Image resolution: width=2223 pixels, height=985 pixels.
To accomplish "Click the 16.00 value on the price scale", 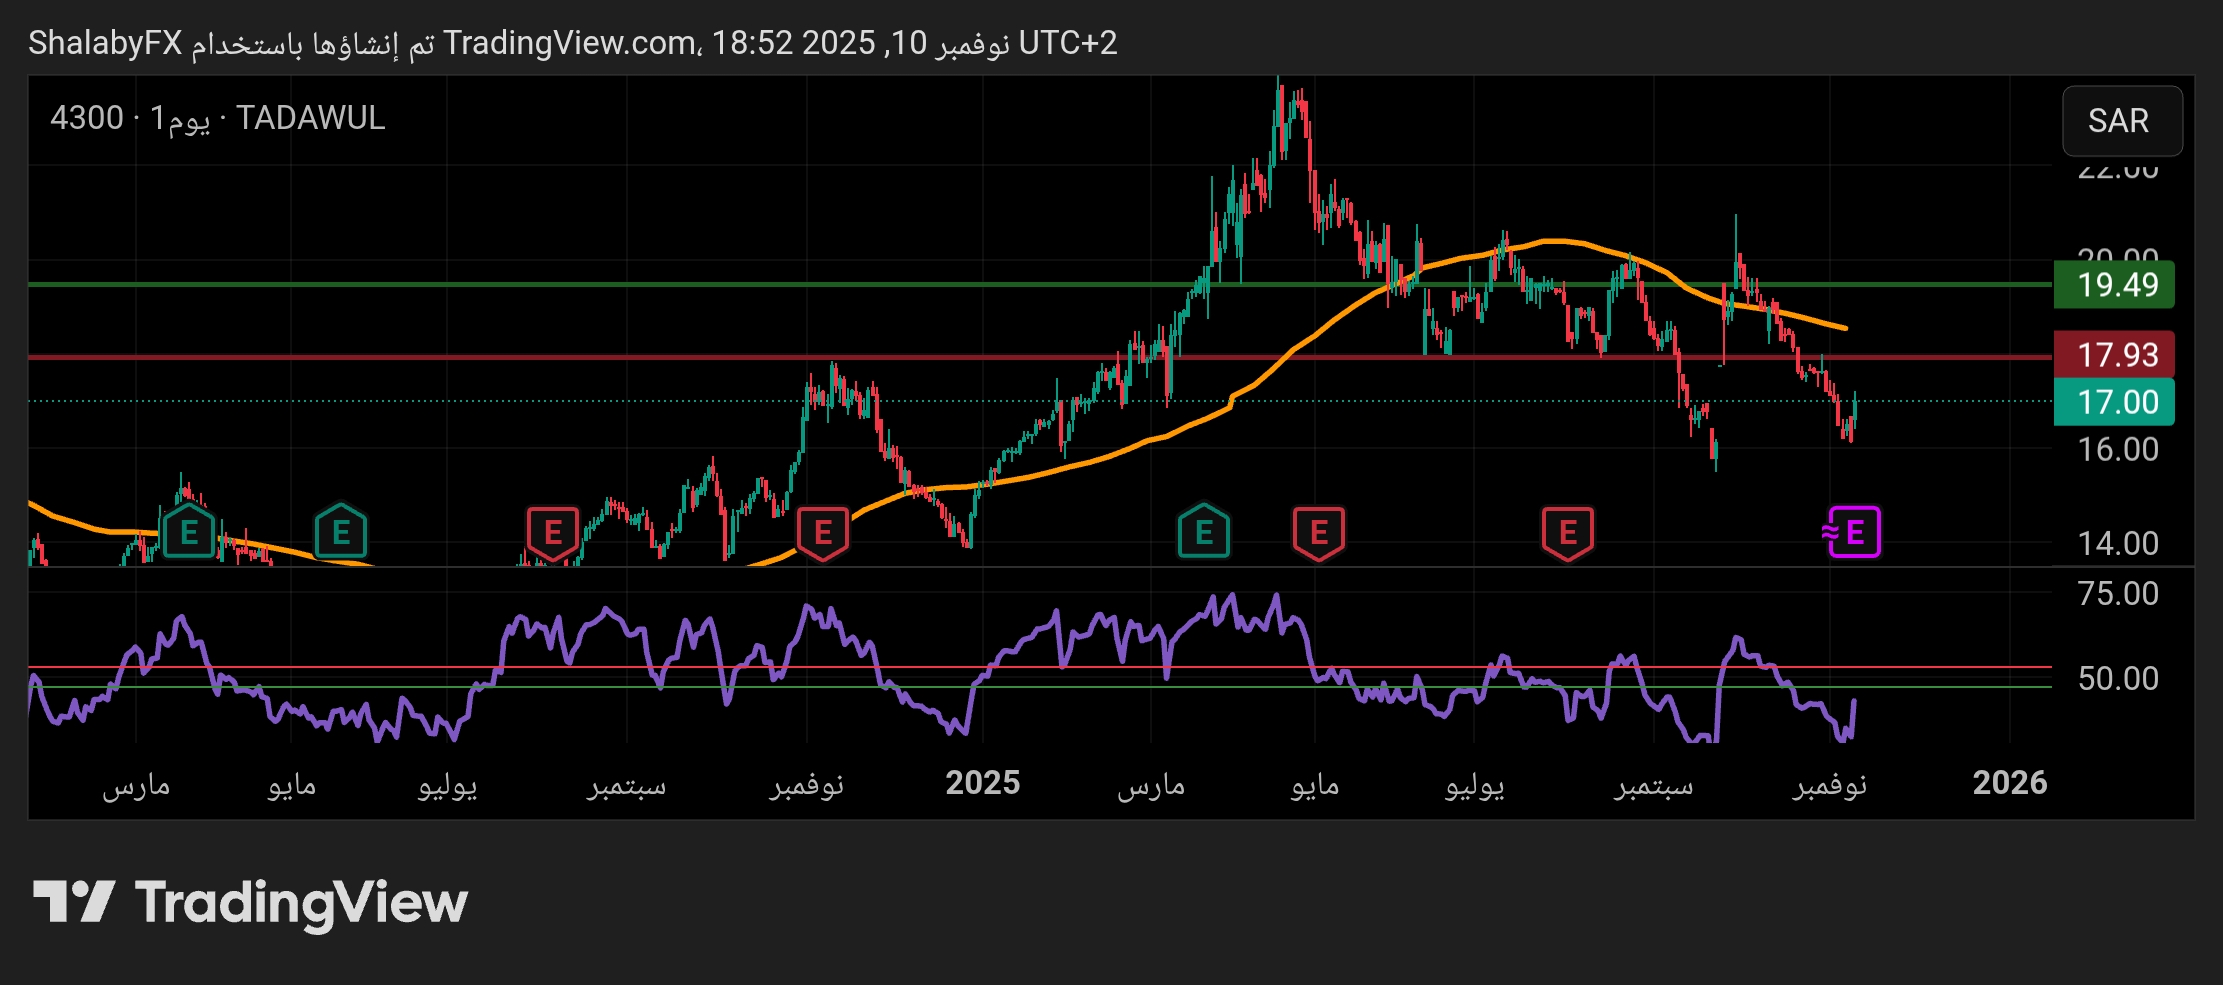I will pyautogui.click(x=2117, y=449).
